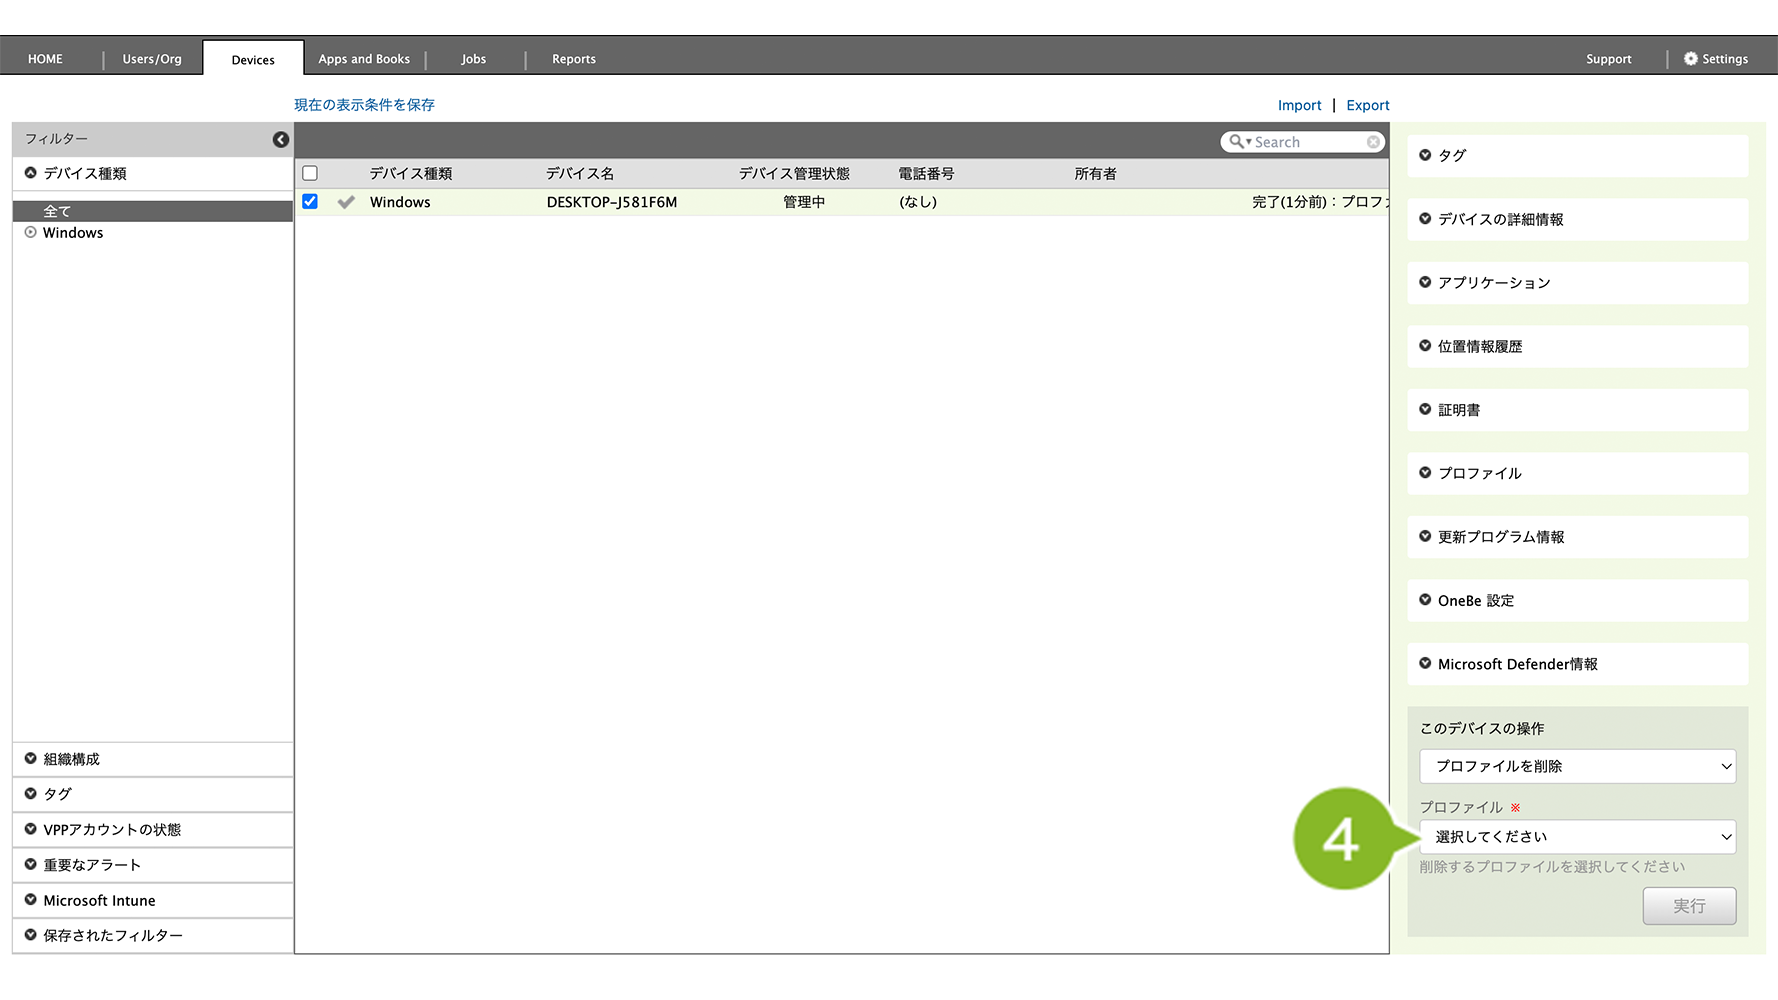Expand the 重要なアラート filter

point(152,865)
